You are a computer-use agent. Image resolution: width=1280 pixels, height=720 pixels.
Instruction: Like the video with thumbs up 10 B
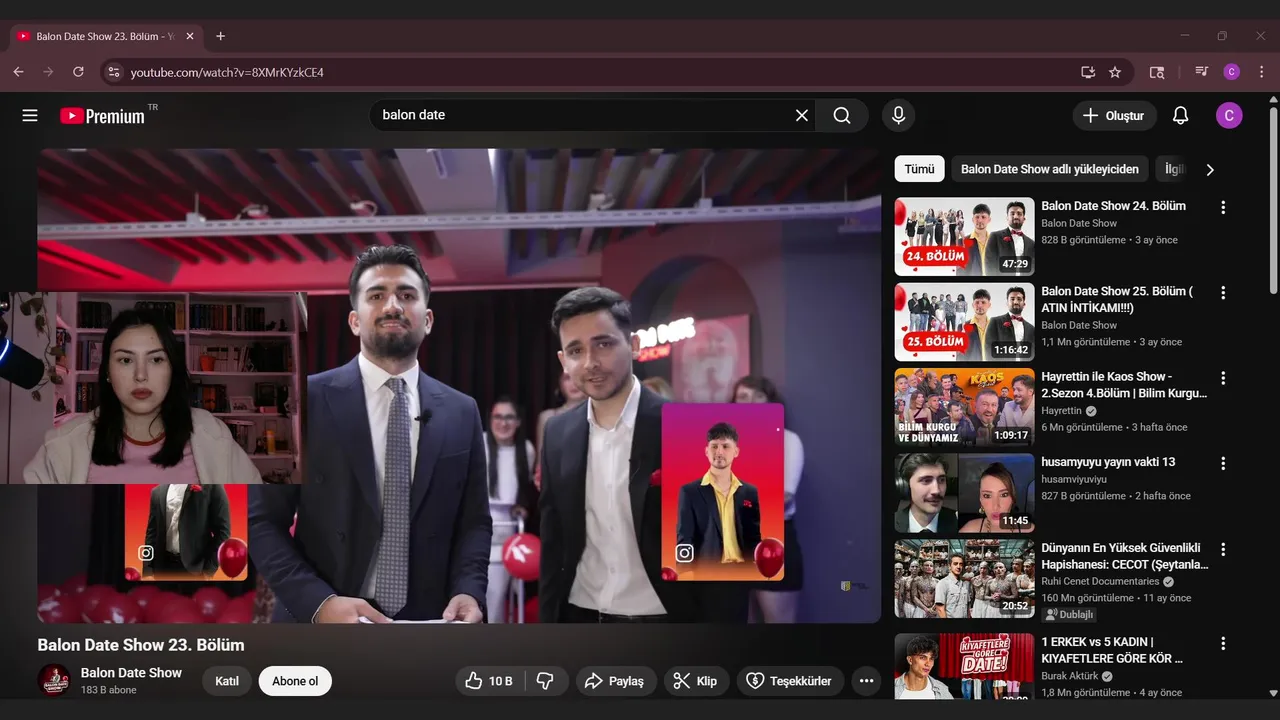tap(489, 681)
